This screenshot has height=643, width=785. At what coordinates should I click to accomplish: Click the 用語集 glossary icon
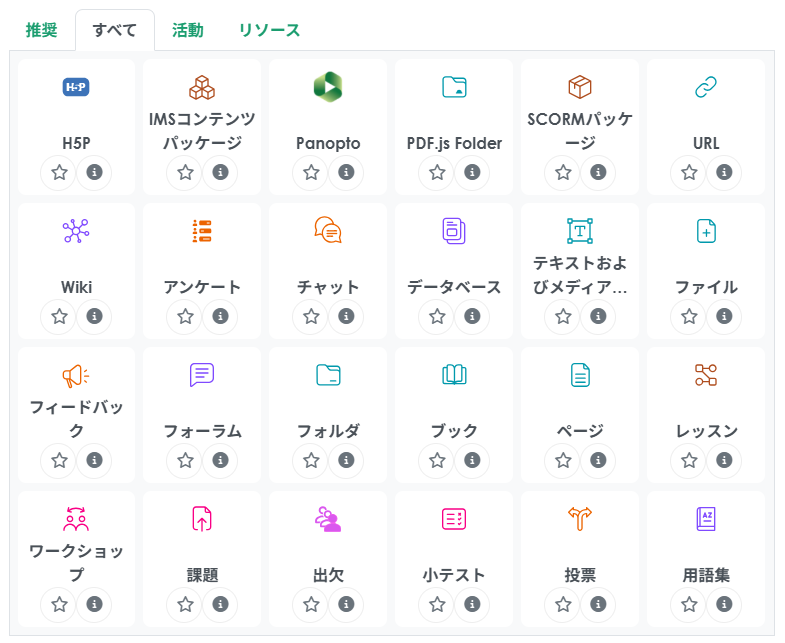(x=706, y=519)
